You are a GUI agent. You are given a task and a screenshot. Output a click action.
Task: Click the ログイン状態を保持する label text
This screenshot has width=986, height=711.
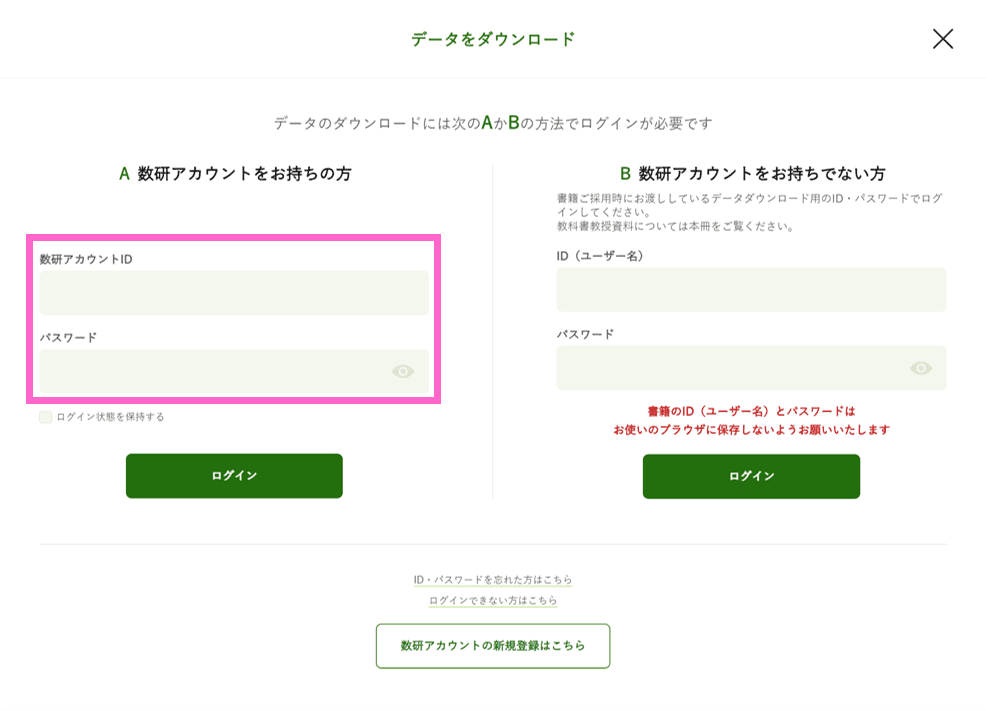[110, 417]
